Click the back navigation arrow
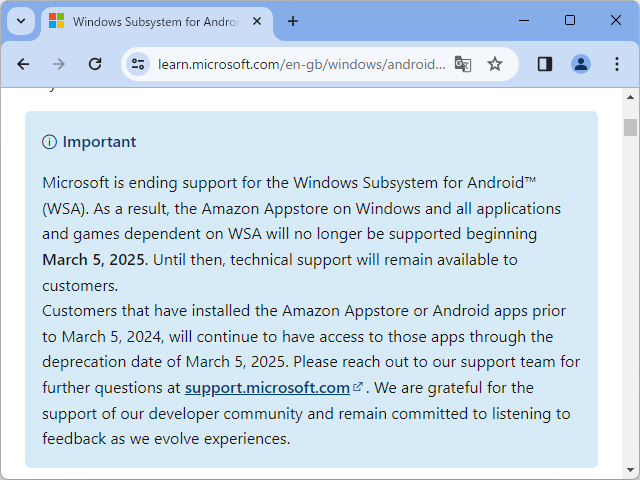The width and height of the screenshot is (640, 480). [23, 64]
